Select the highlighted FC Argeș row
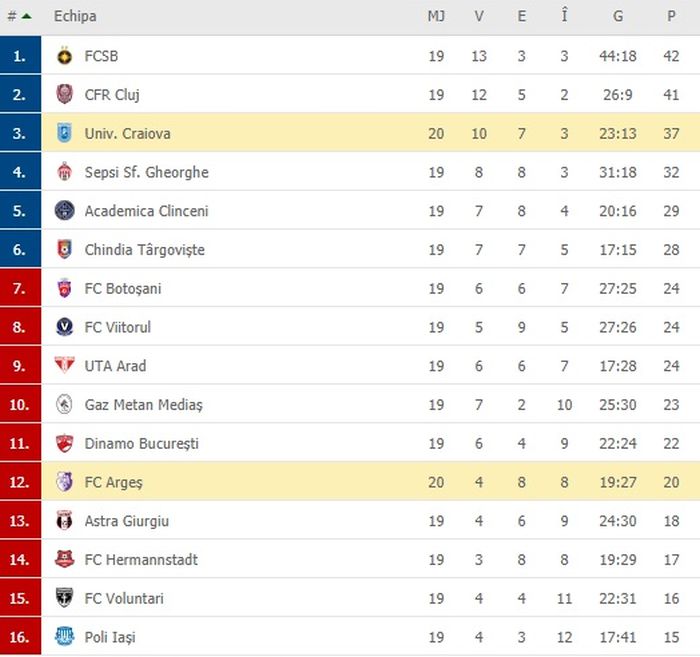Viewport: 700px width, 657px height. [x=350, y=482]
